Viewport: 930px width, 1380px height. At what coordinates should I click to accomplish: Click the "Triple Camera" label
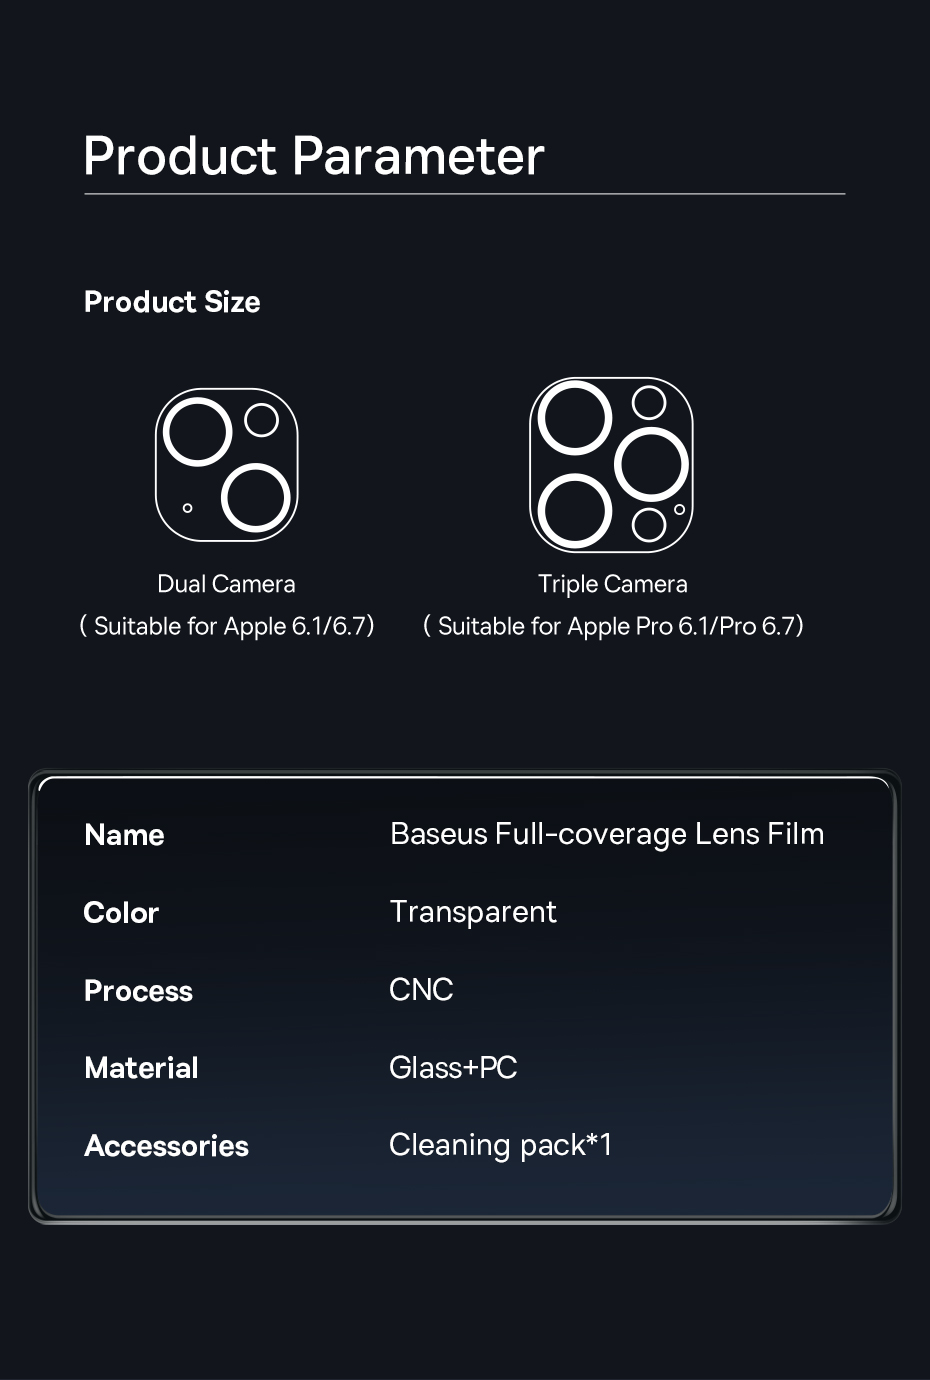[612, 584]
